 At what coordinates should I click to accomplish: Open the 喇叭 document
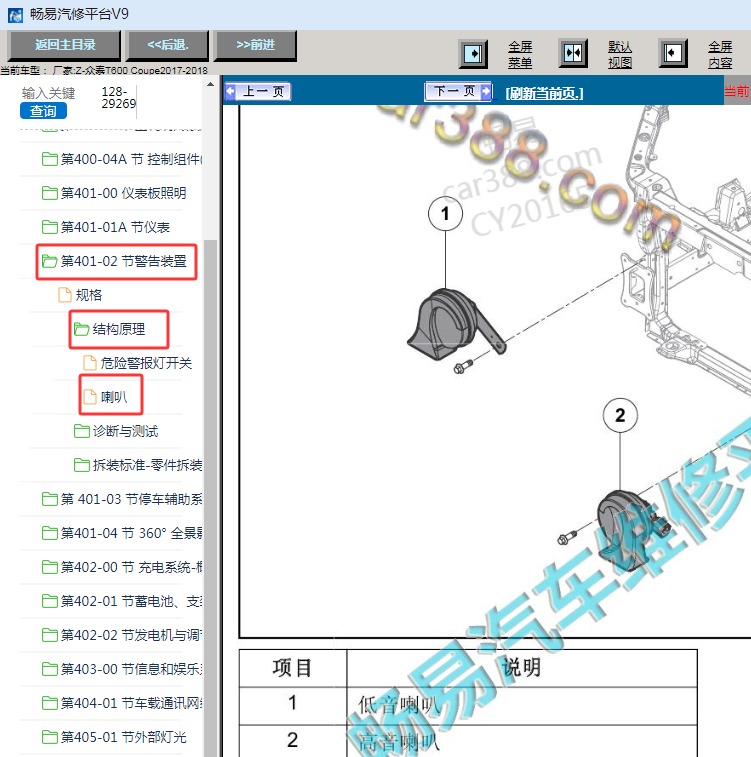click(x=106, y=397)
